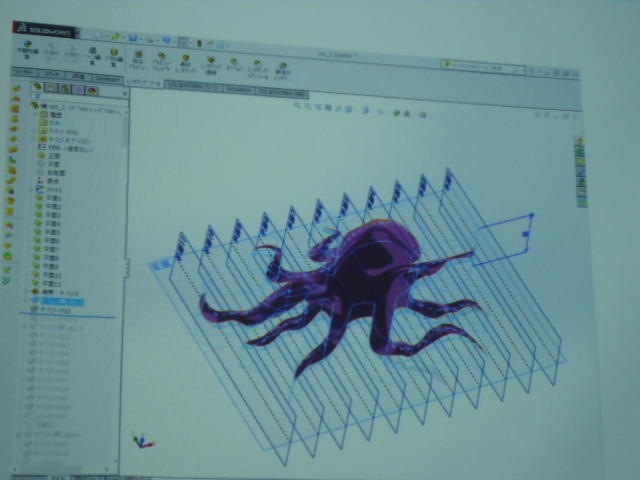Click the Save floppy-disk icon
The width and height of the screenshot is (640, 480).
pos(133,38)
